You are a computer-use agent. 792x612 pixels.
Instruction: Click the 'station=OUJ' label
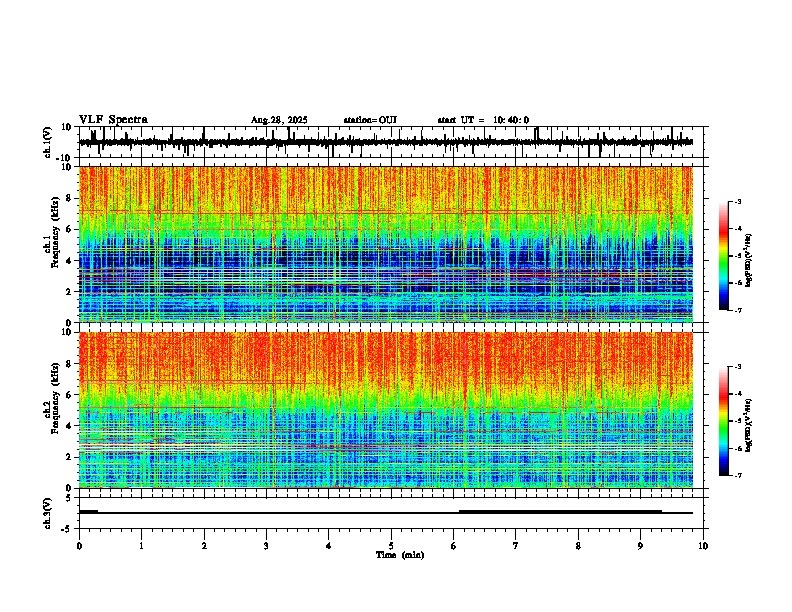click(x=370, y=120)
